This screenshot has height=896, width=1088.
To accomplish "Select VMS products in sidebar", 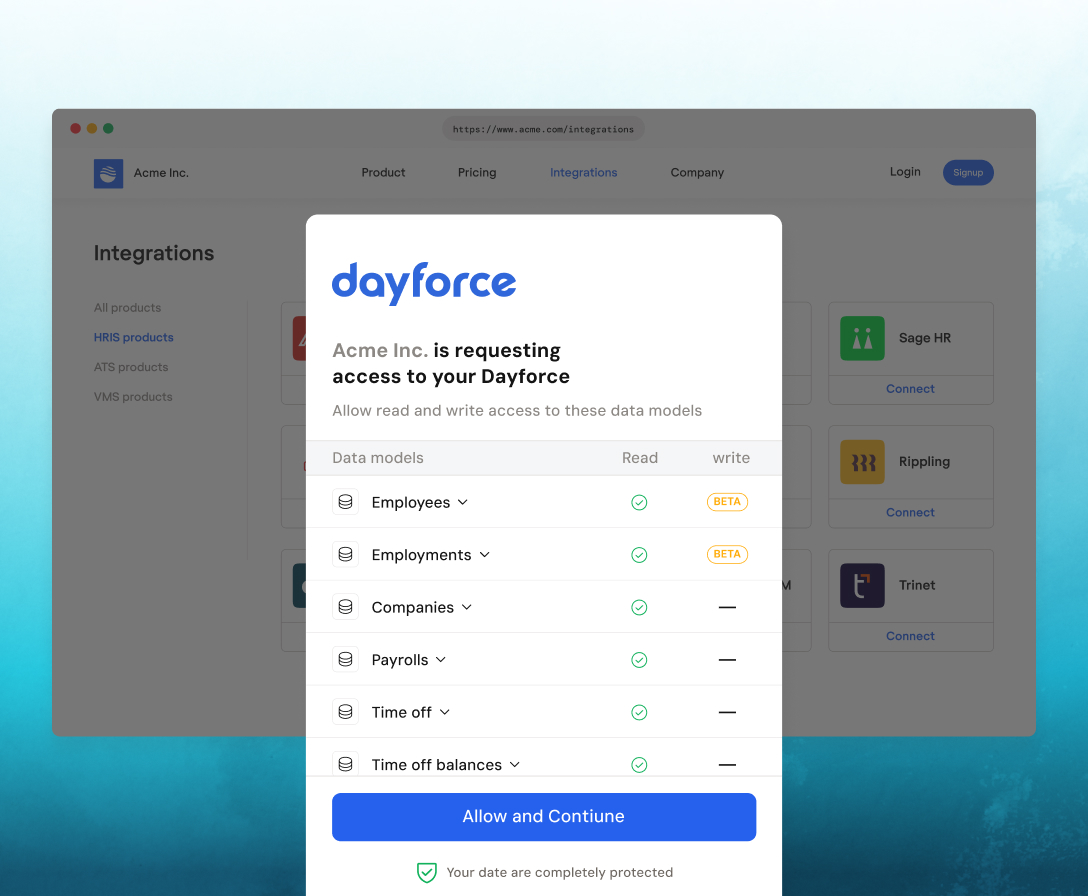I will (133, 397).
